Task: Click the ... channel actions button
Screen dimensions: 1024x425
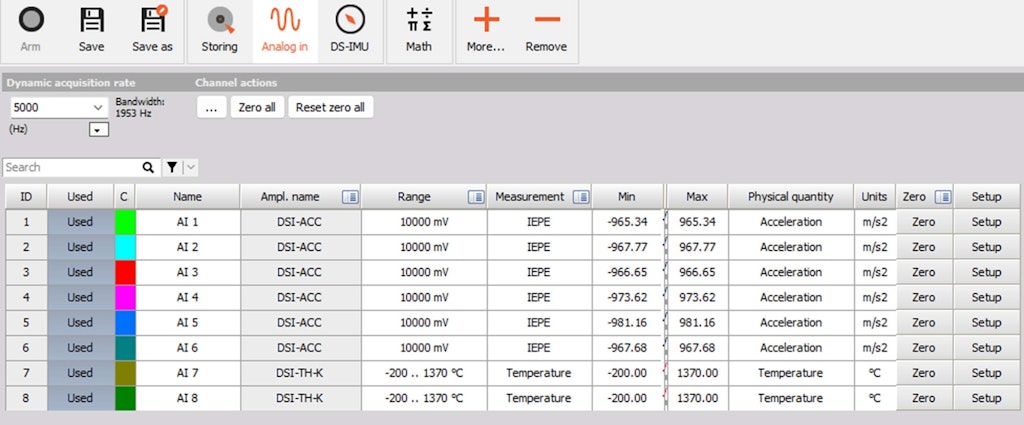Action: pos(212,107)
